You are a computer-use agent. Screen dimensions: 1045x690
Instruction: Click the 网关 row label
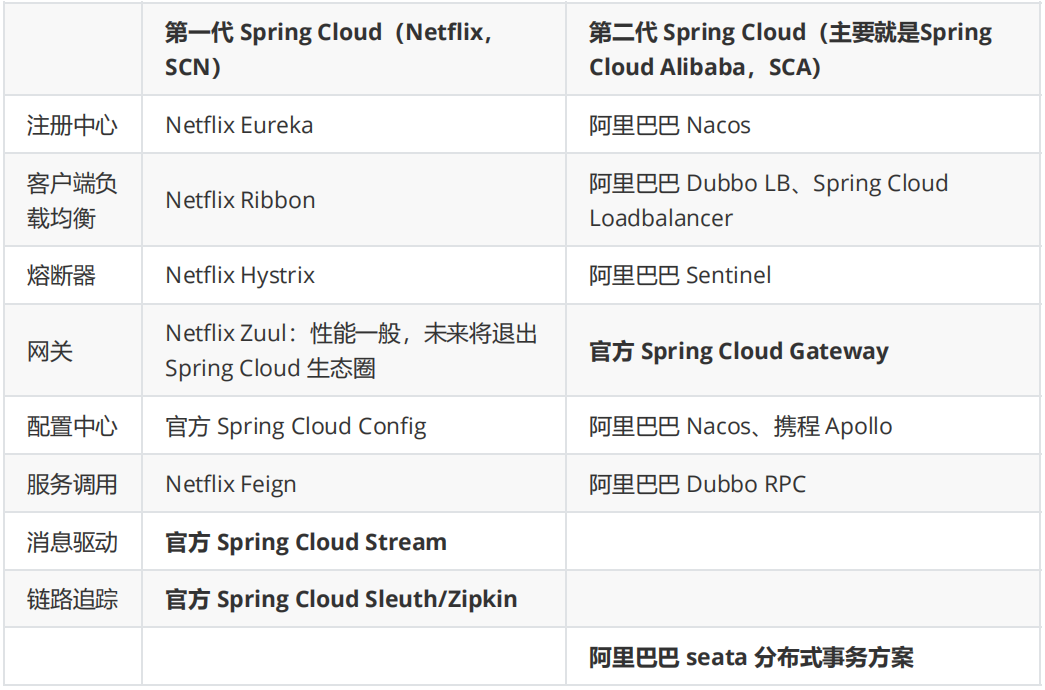[73, 351]
